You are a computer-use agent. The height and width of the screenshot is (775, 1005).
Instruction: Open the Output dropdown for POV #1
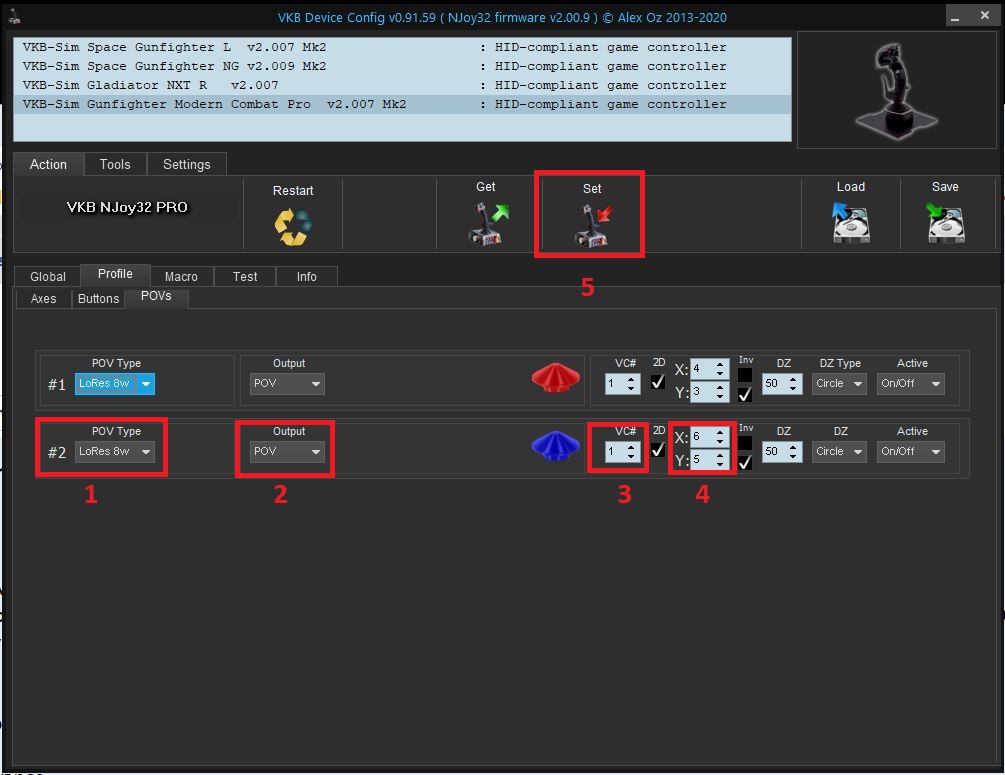[x=288, y=384]
